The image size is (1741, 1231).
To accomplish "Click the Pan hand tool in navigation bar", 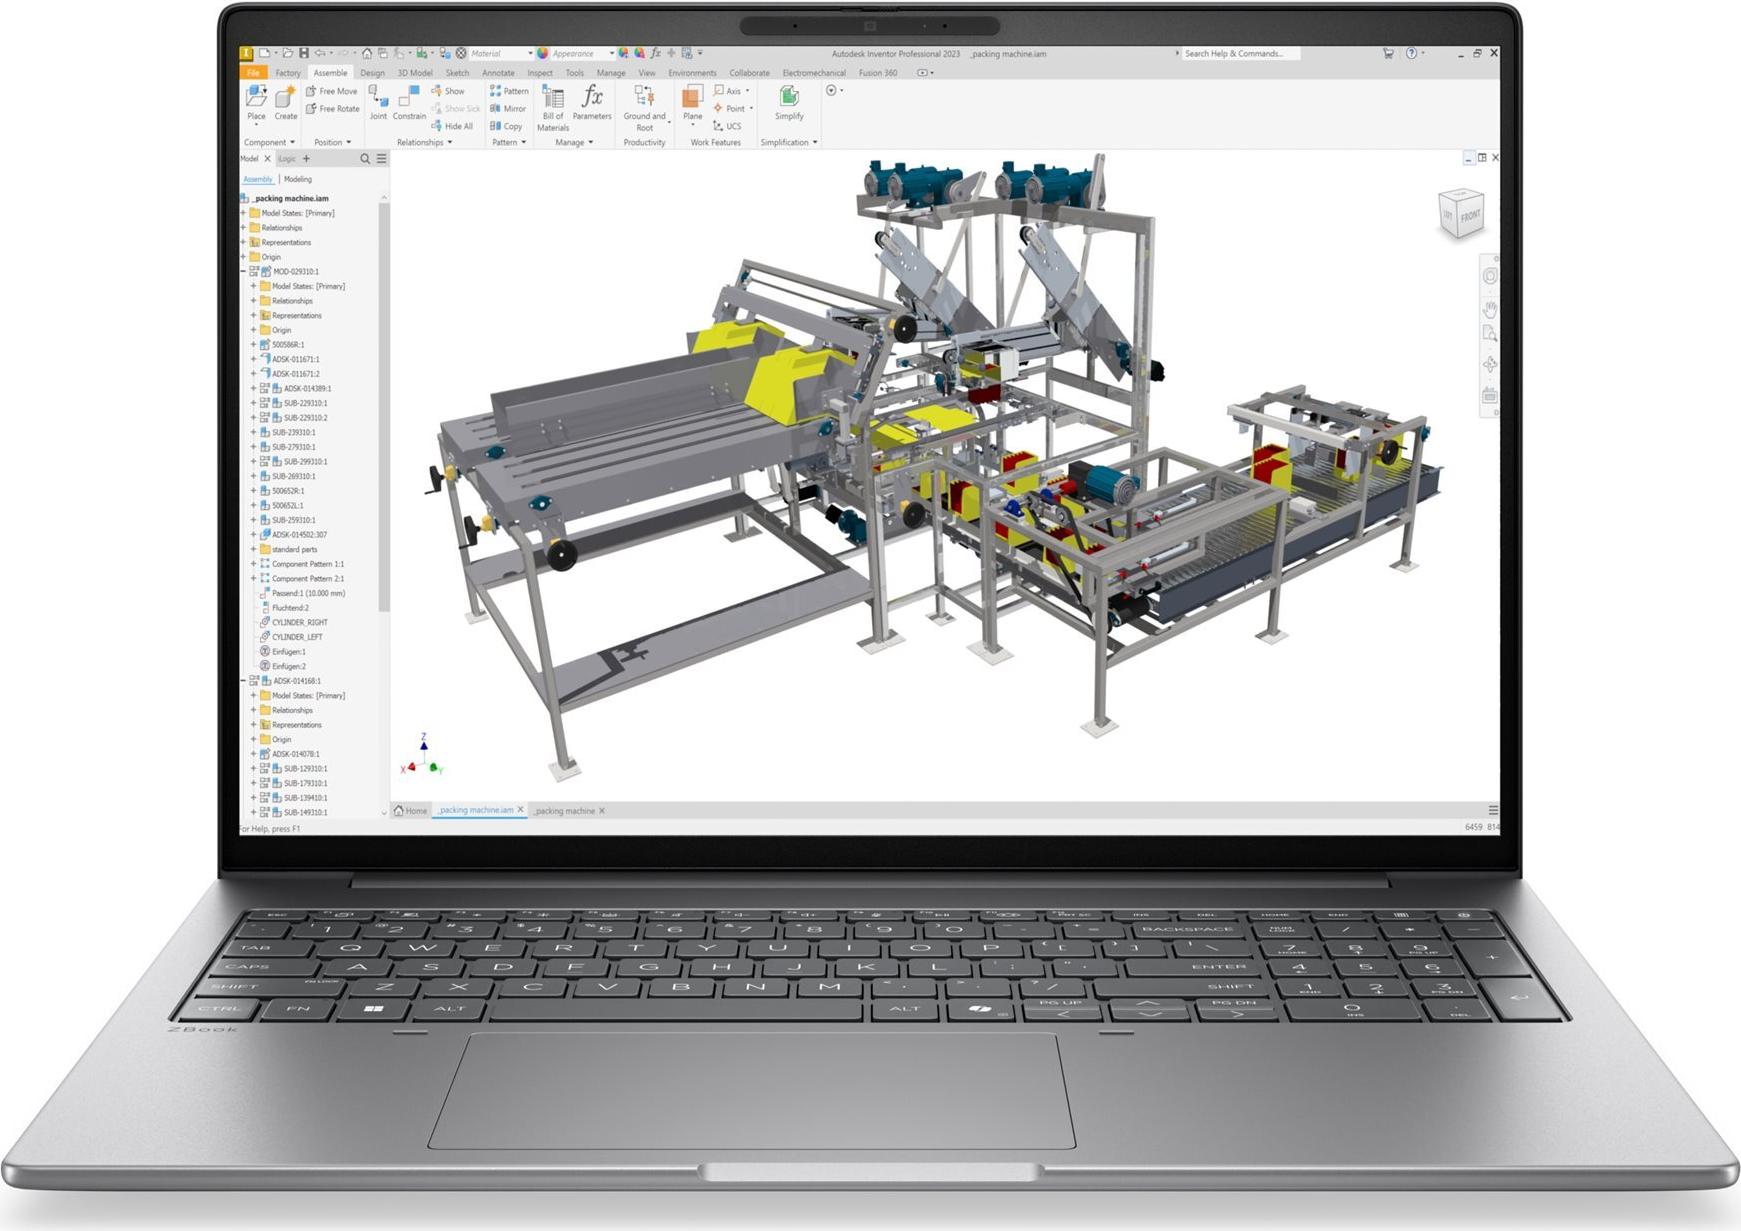I will pyautogui.click(x=1490, y=309).
